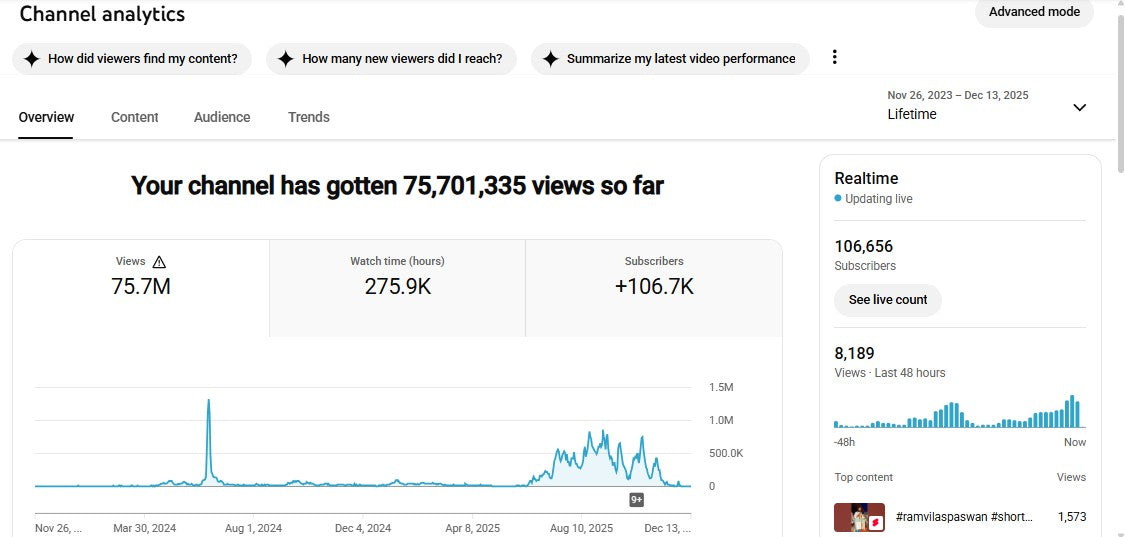
Task: Click sparkle icon on "How did viewers find" chip
Action: (32, 59)
